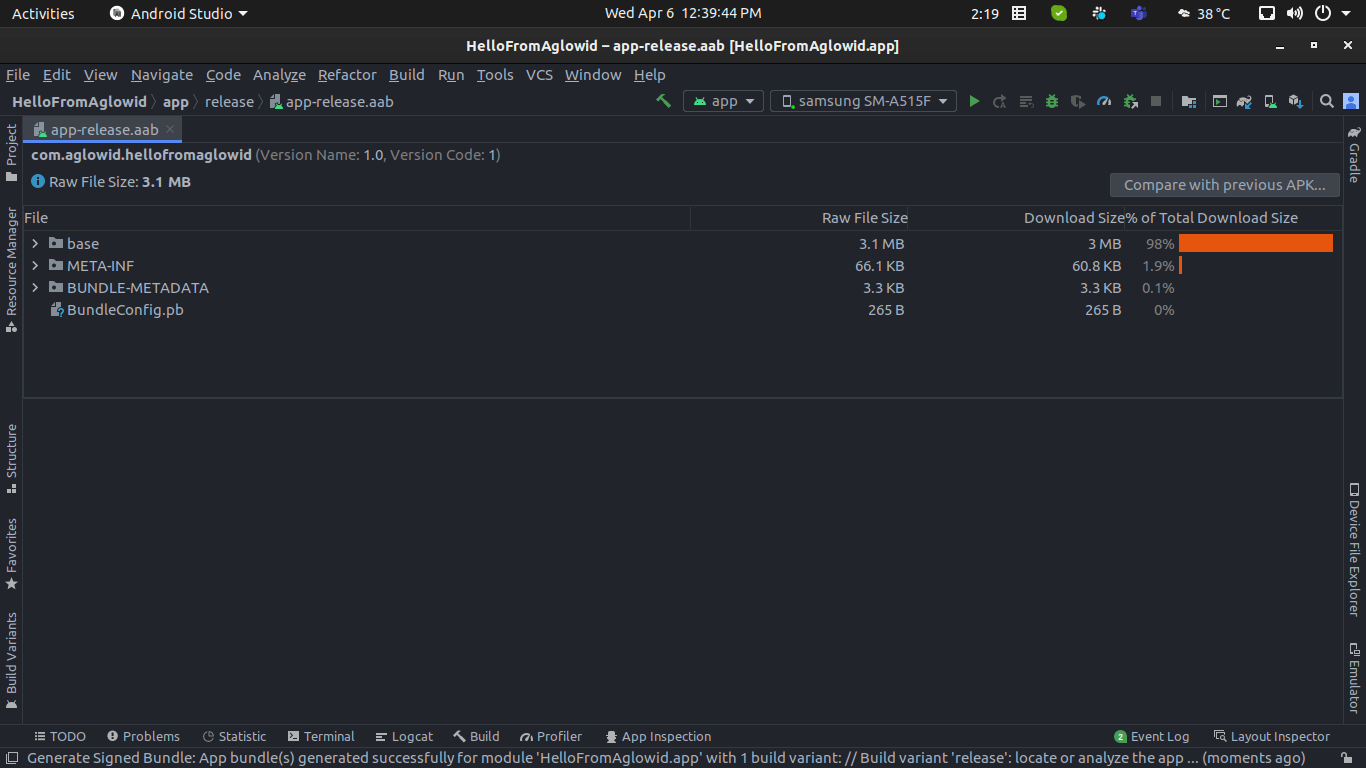Click the HelloFromAglowid breadcrumb

(79, 101)
